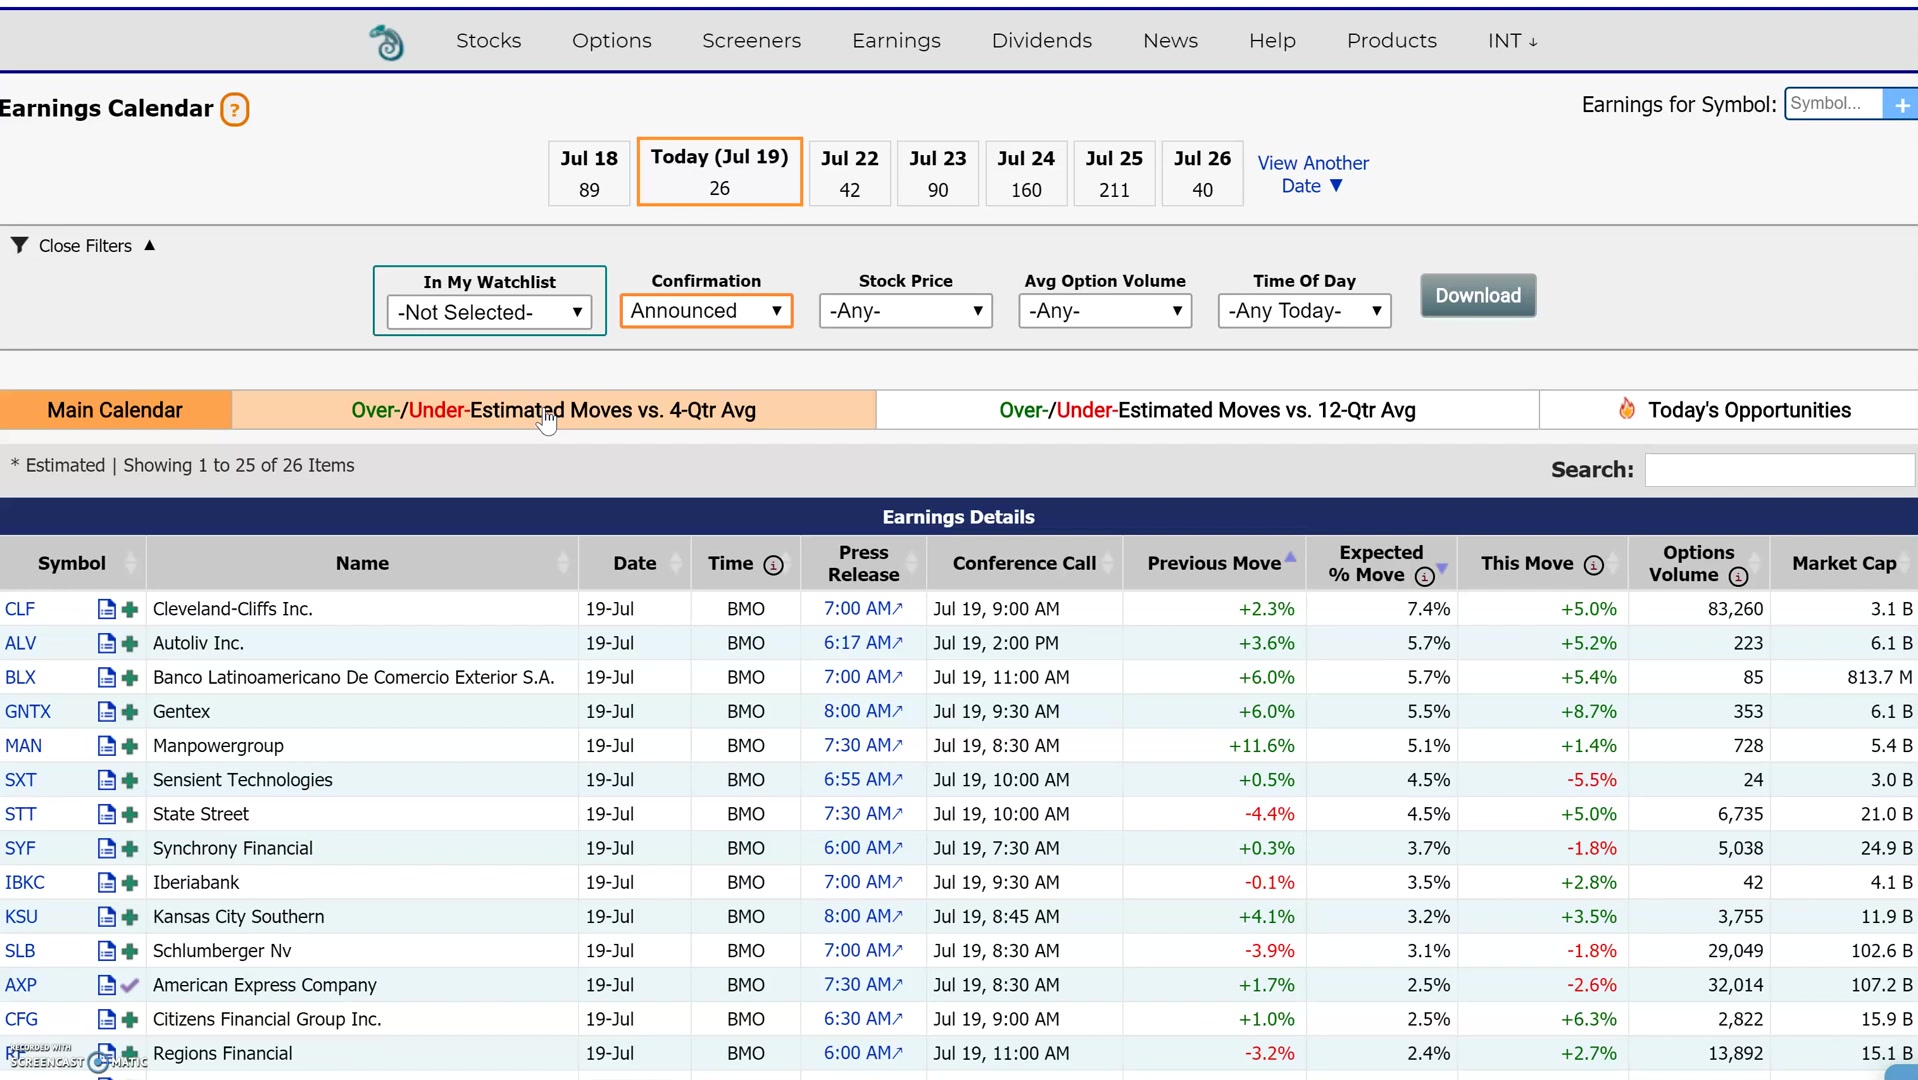Switch to the Main Calendar tab
This screenshot has height=1080, width=1918.
coord(115,410)
